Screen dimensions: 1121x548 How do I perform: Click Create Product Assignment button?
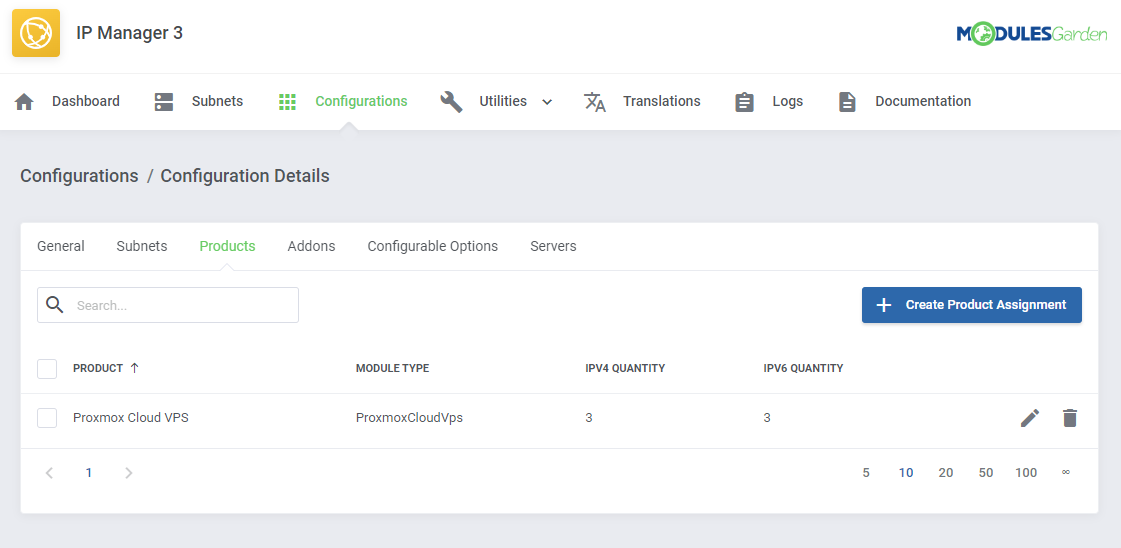(x=972, y=305)
